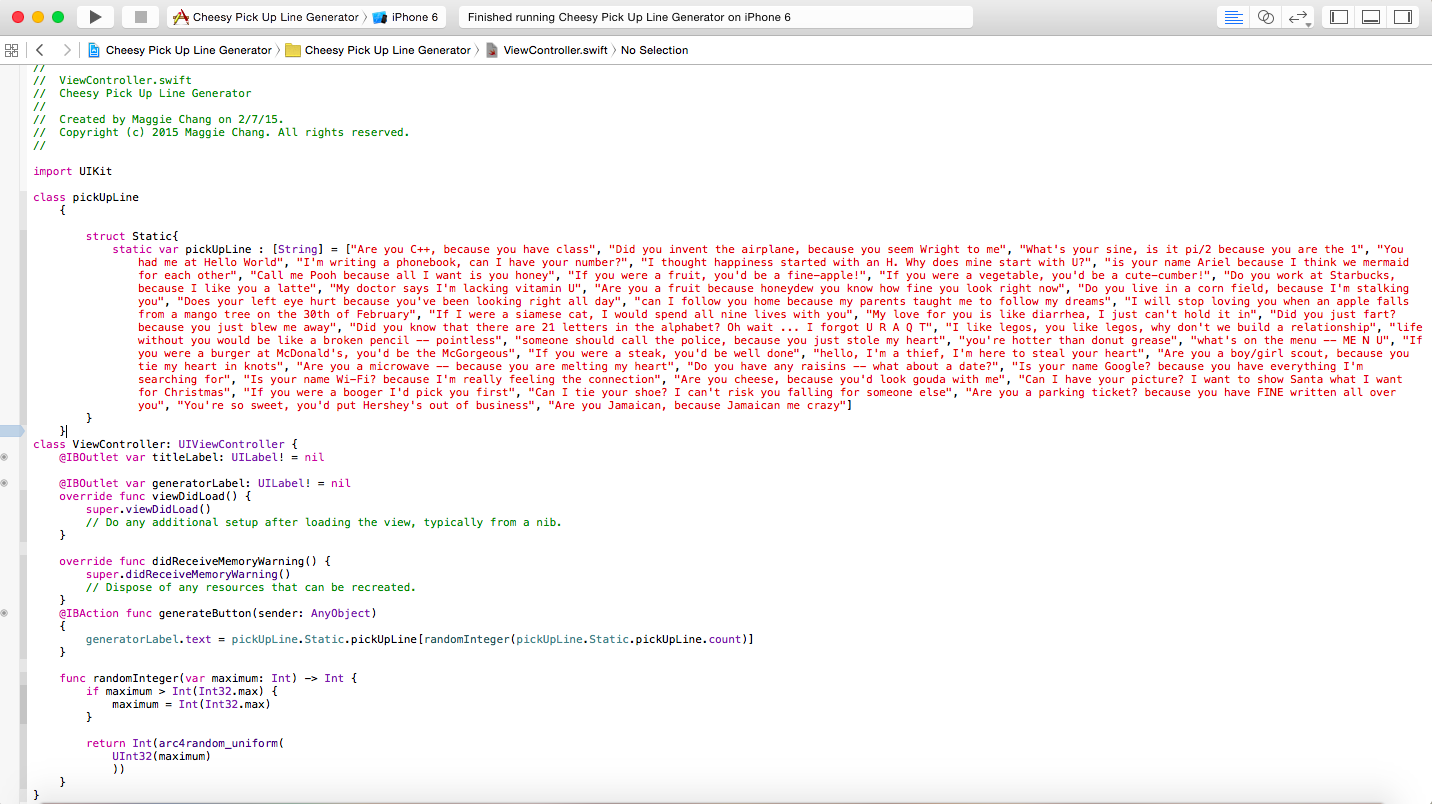Image resolution: width=1432 pixels, height=804 pixels.
Task: Click the titleLabel outlet connection circle
Action: (x=4, y=457)
